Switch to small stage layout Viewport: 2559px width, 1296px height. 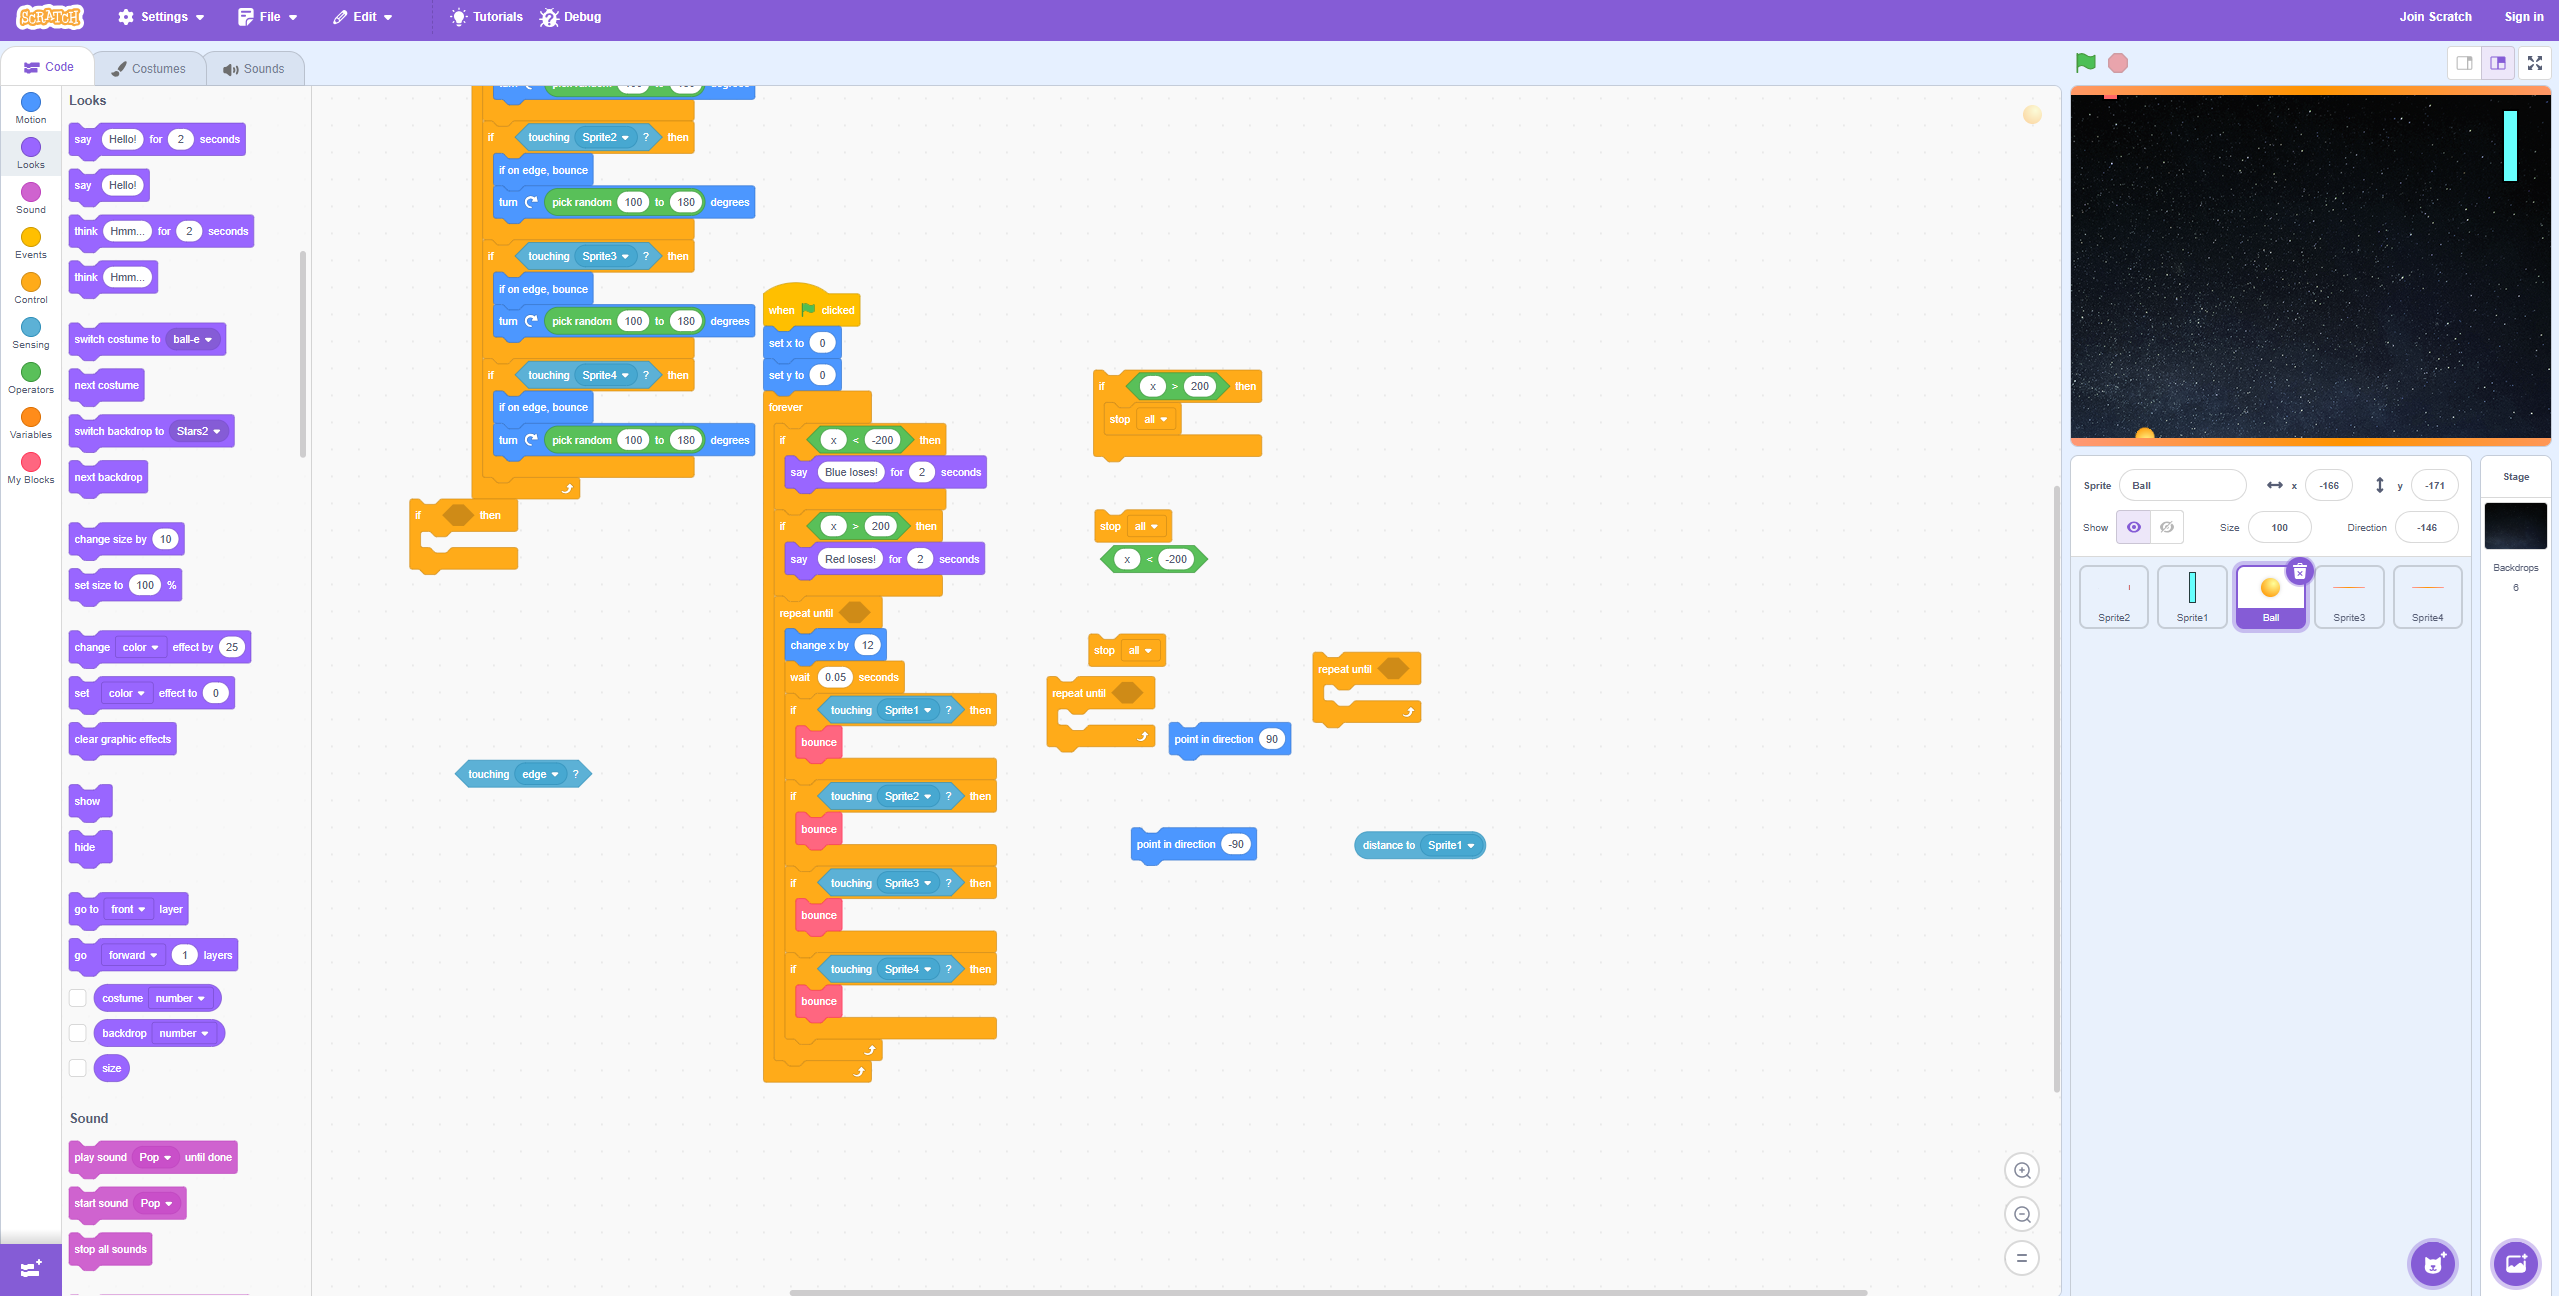click(2464, 63)
